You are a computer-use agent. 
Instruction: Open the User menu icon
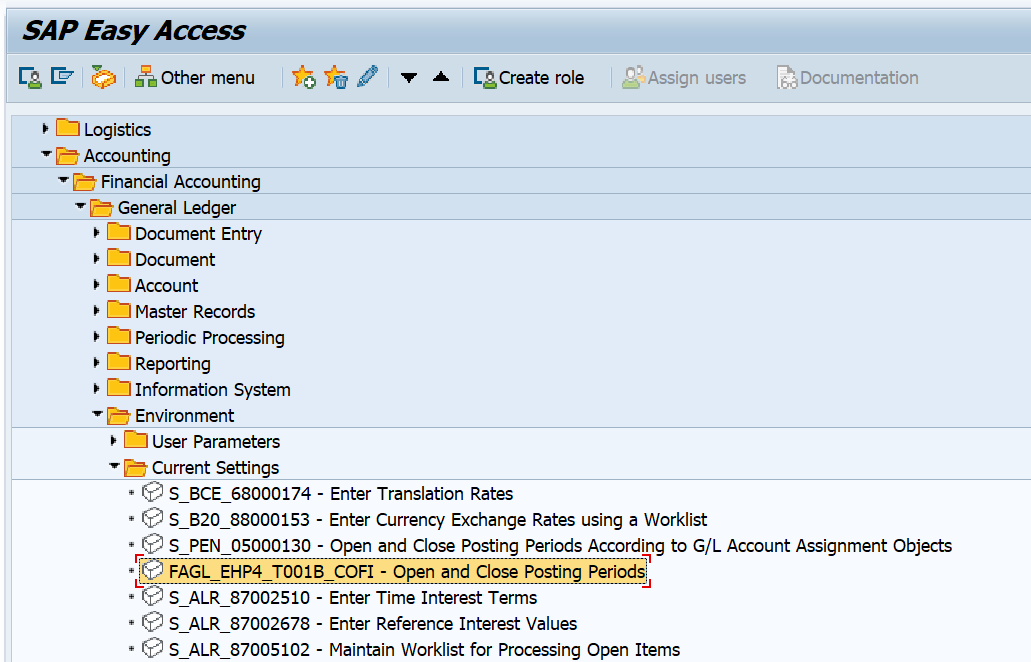(x=30, y=78)
